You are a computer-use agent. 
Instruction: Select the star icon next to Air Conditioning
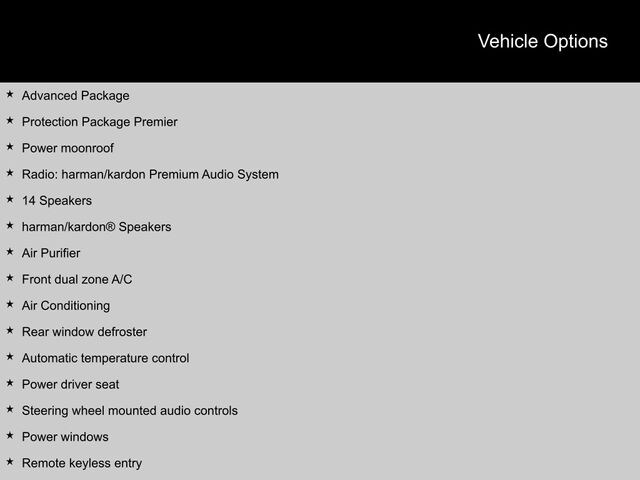[x=10, y=305]
